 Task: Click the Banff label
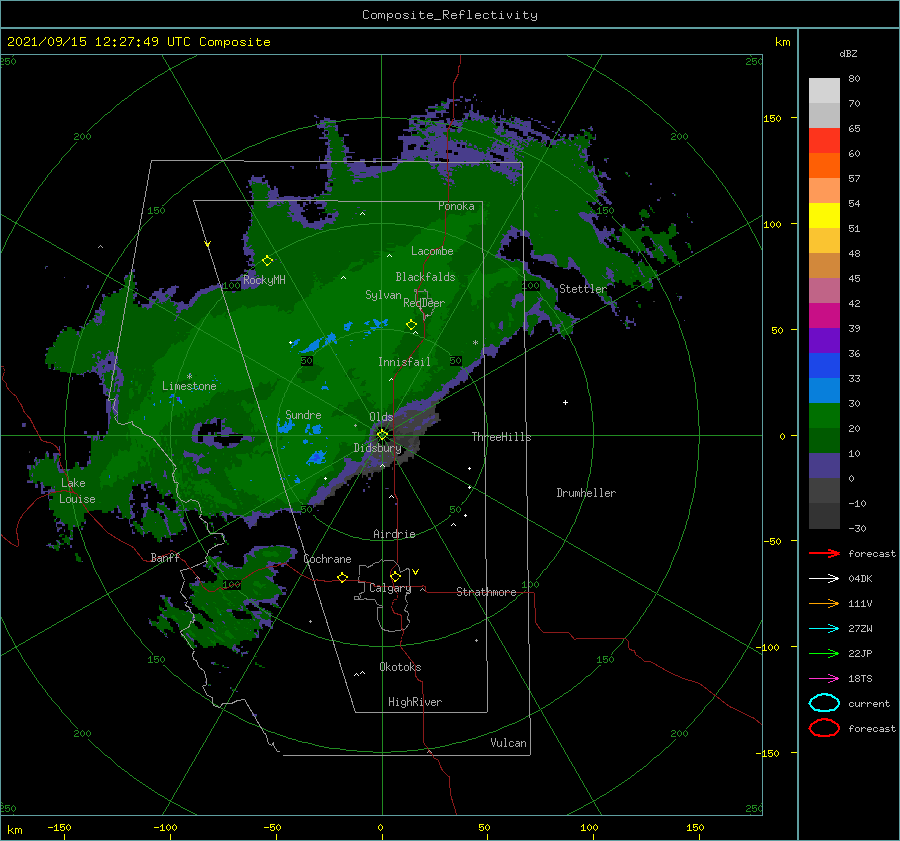tap(165, 557)
